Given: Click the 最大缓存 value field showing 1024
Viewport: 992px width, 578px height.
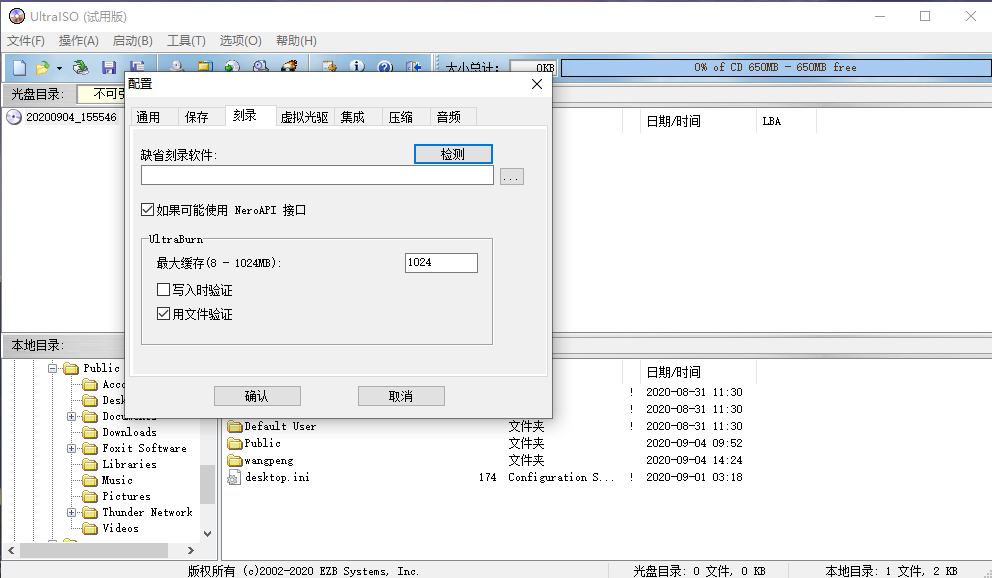Looking at the screenshot, I should [x=441, y=263].
